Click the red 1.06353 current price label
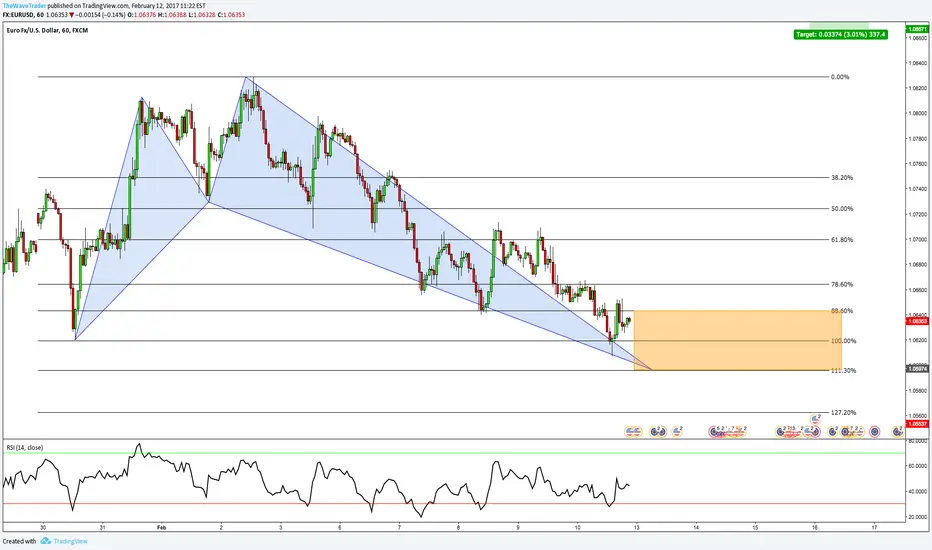The width and height of the screenshot is (932, 550). (918, 321)
